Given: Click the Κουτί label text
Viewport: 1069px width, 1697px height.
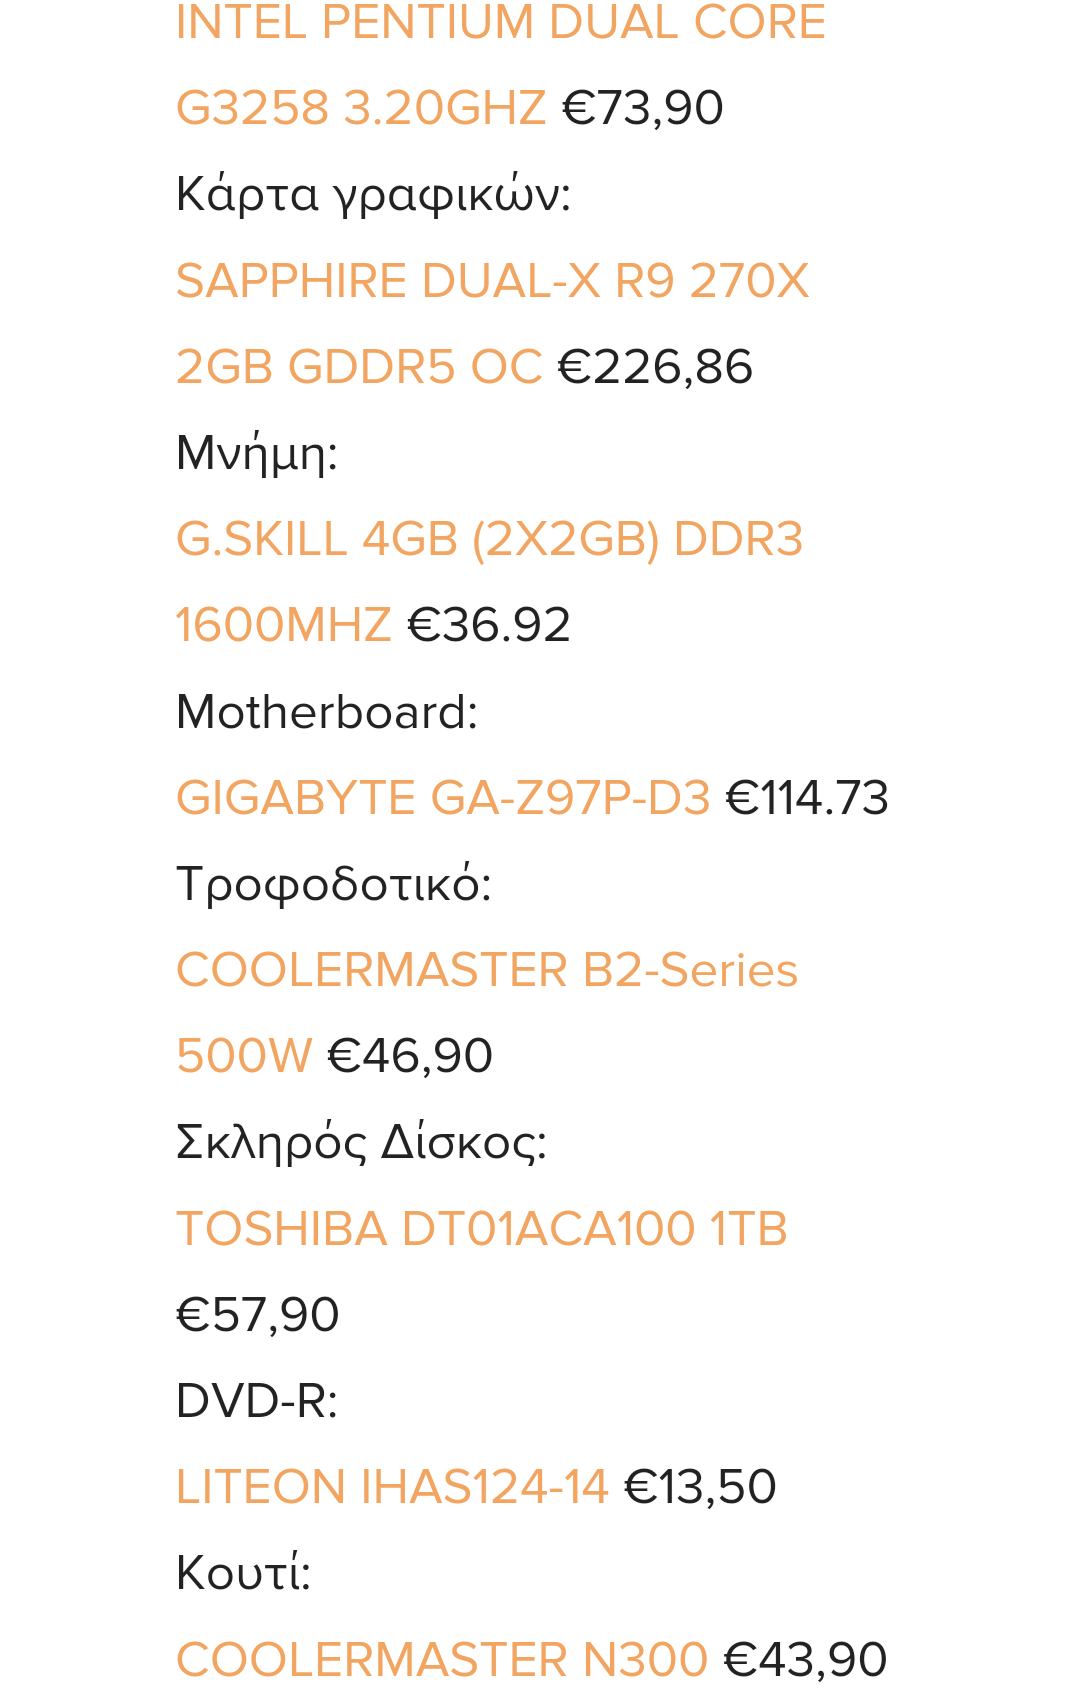Looking at the screenshot, I should [243, 1573].
